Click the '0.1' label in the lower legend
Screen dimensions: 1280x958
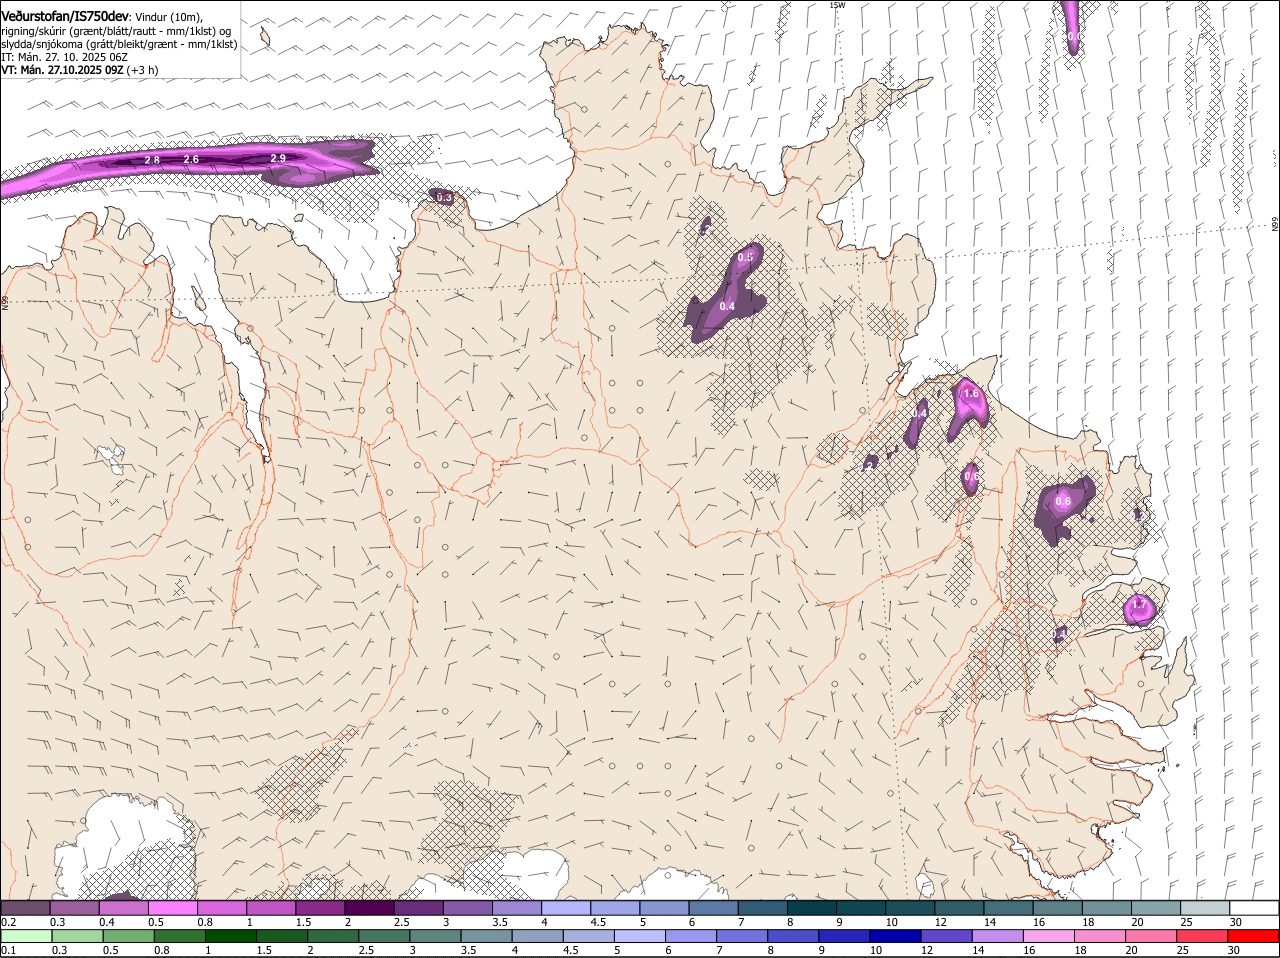coord(8,950)
